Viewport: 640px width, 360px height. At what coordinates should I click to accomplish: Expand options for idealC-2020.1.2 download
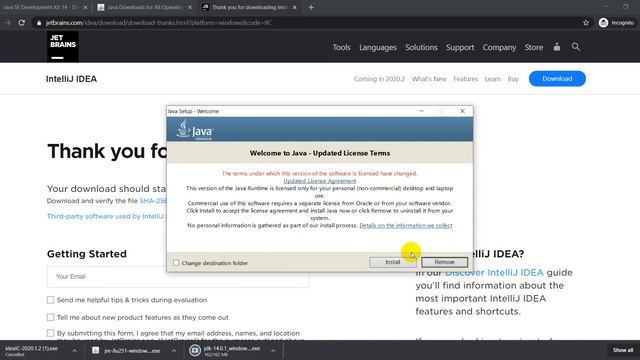click(74, 351)
